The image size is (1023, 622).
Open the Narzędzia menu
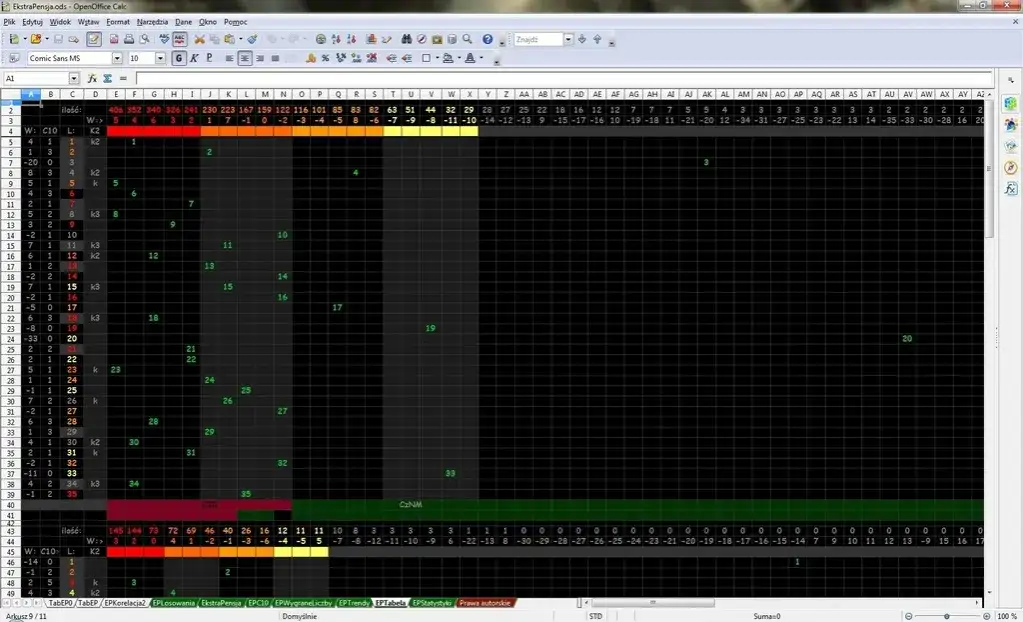pyautogui.click(x=152, y=21)
